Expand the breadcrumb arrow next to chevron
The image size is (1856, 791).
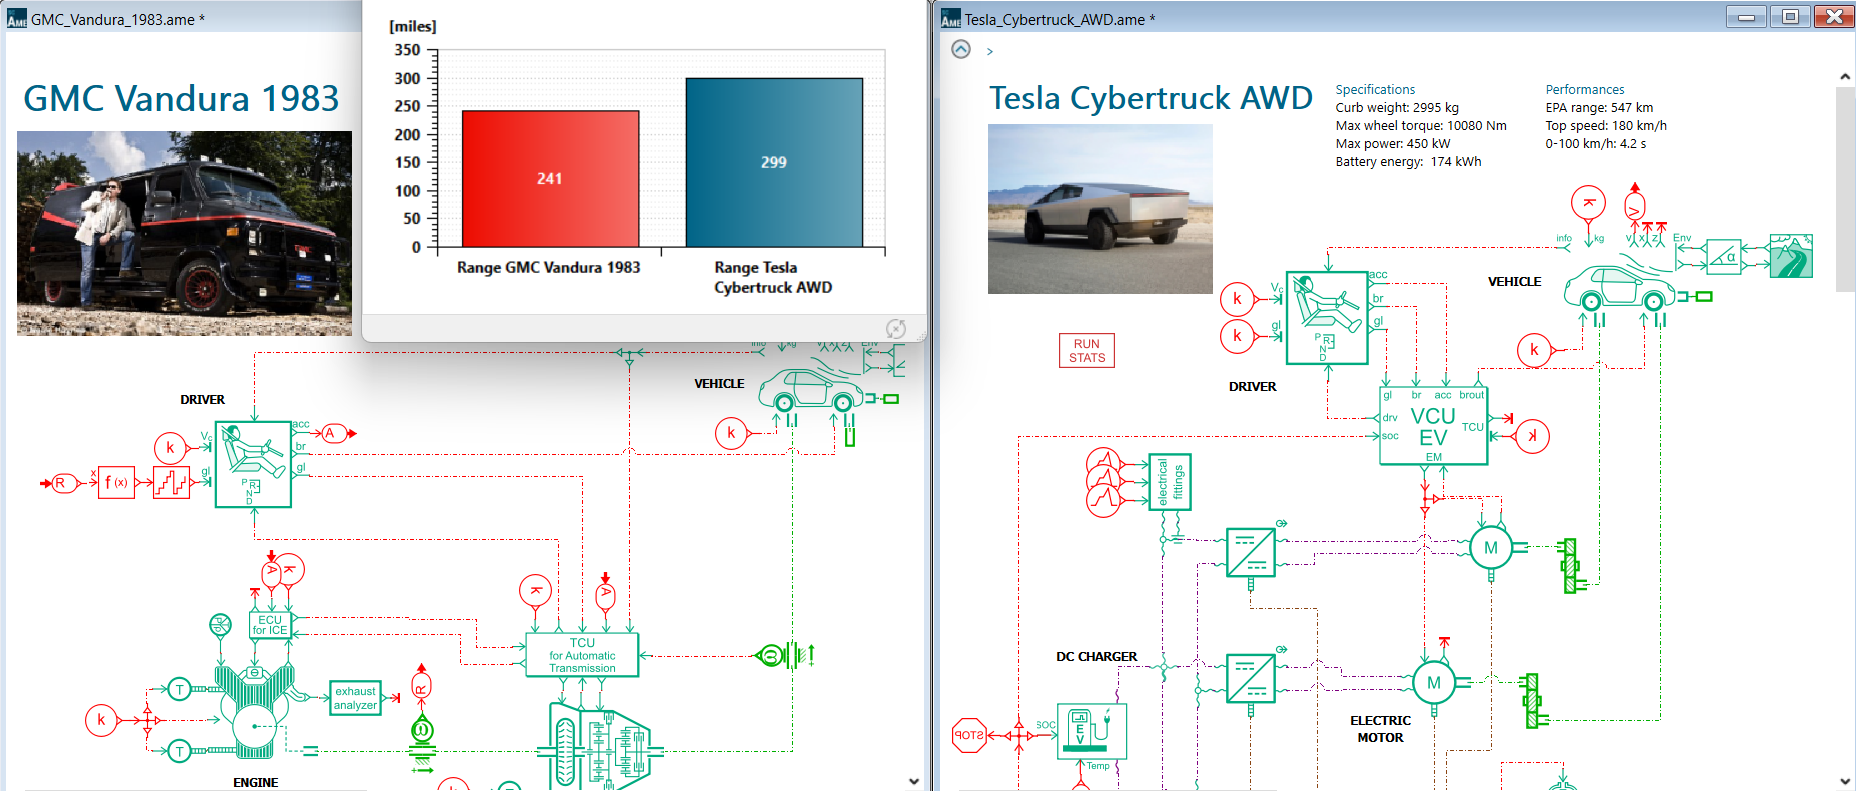[990, 51]
